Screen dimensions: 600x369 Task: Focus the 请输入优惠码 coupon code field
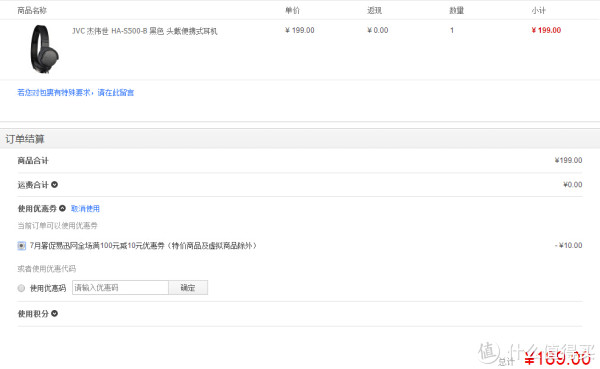tap(121, 288)
